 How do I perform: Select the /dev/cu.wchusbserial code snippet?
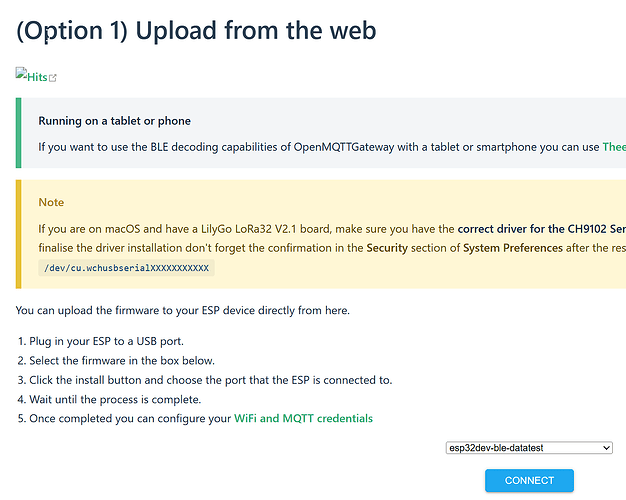[x=127, y=268]
